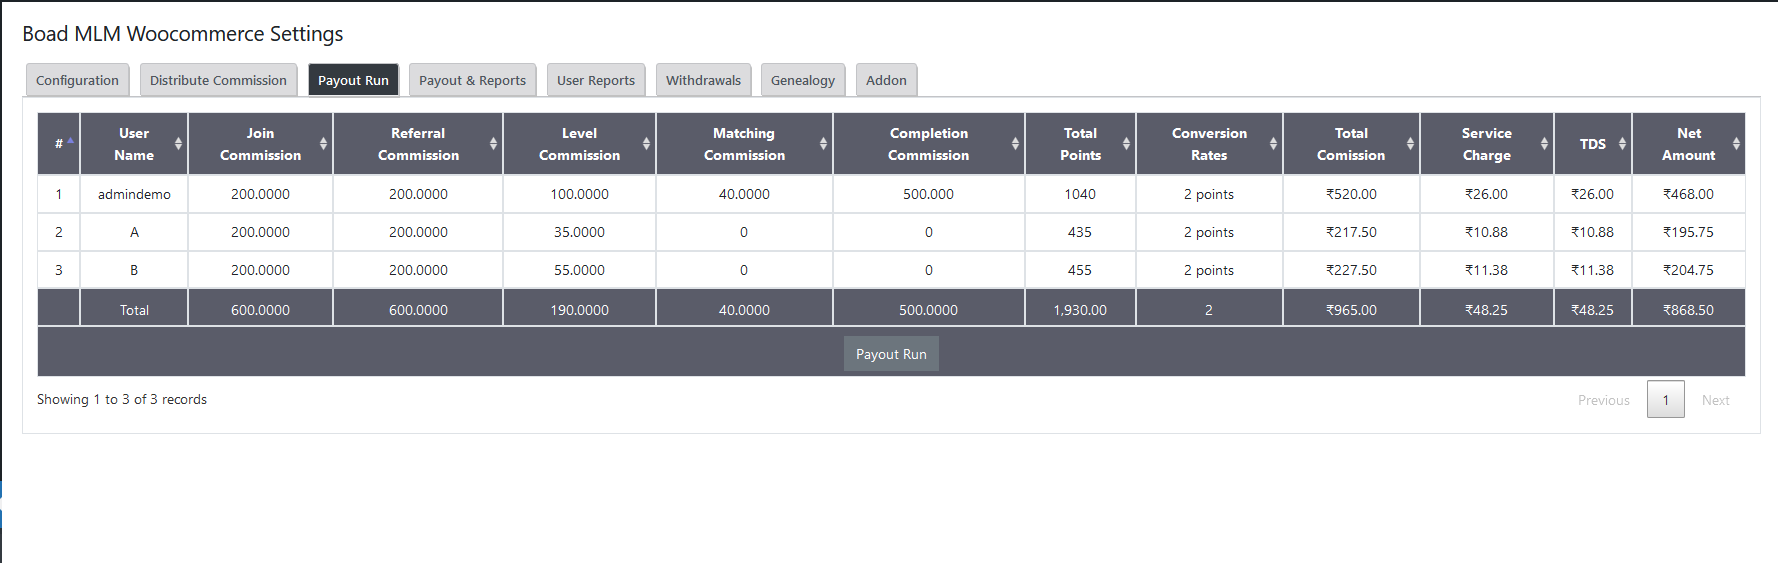Click Total Points value 435
Viewport: 1778px width, 563px height.
(x=1080, y=232)
